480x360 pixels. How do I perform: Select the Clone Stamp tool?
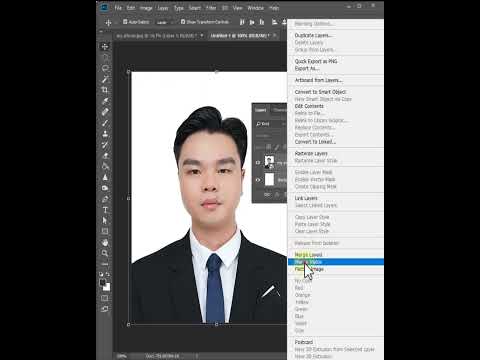(105, 134)
